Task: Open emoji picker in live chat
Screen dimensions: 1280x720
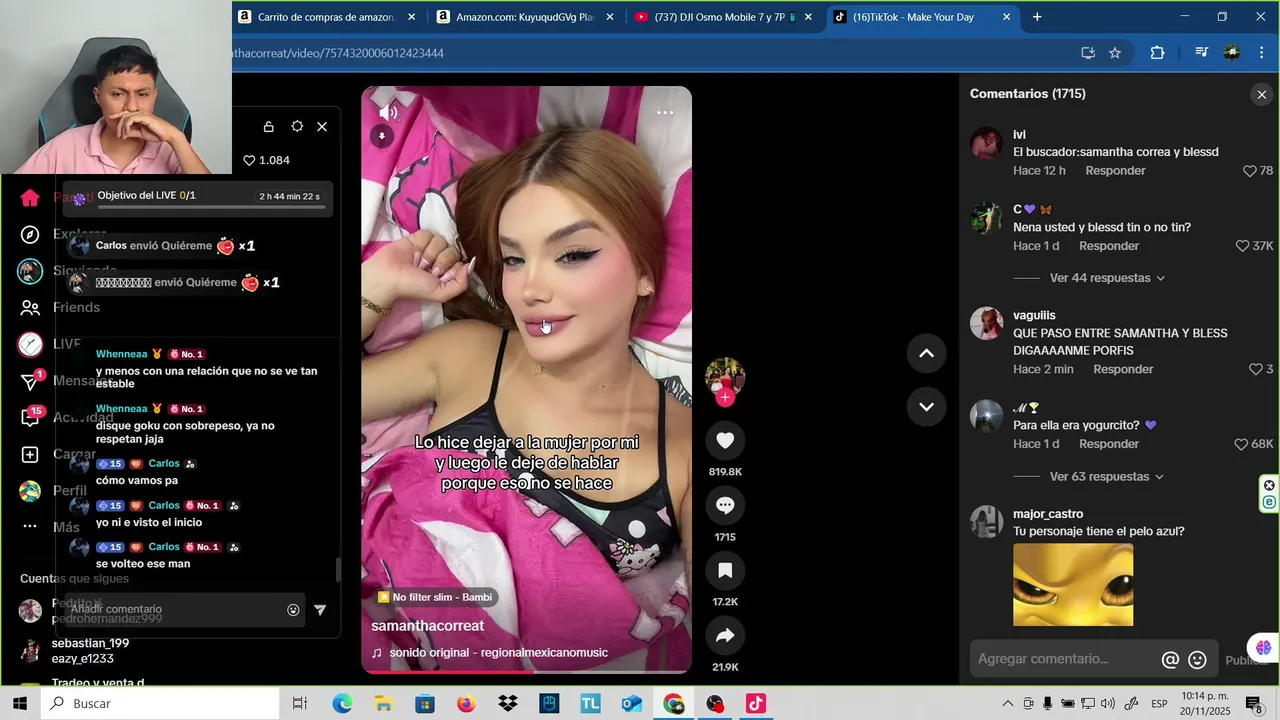Action: coord(293,610)
